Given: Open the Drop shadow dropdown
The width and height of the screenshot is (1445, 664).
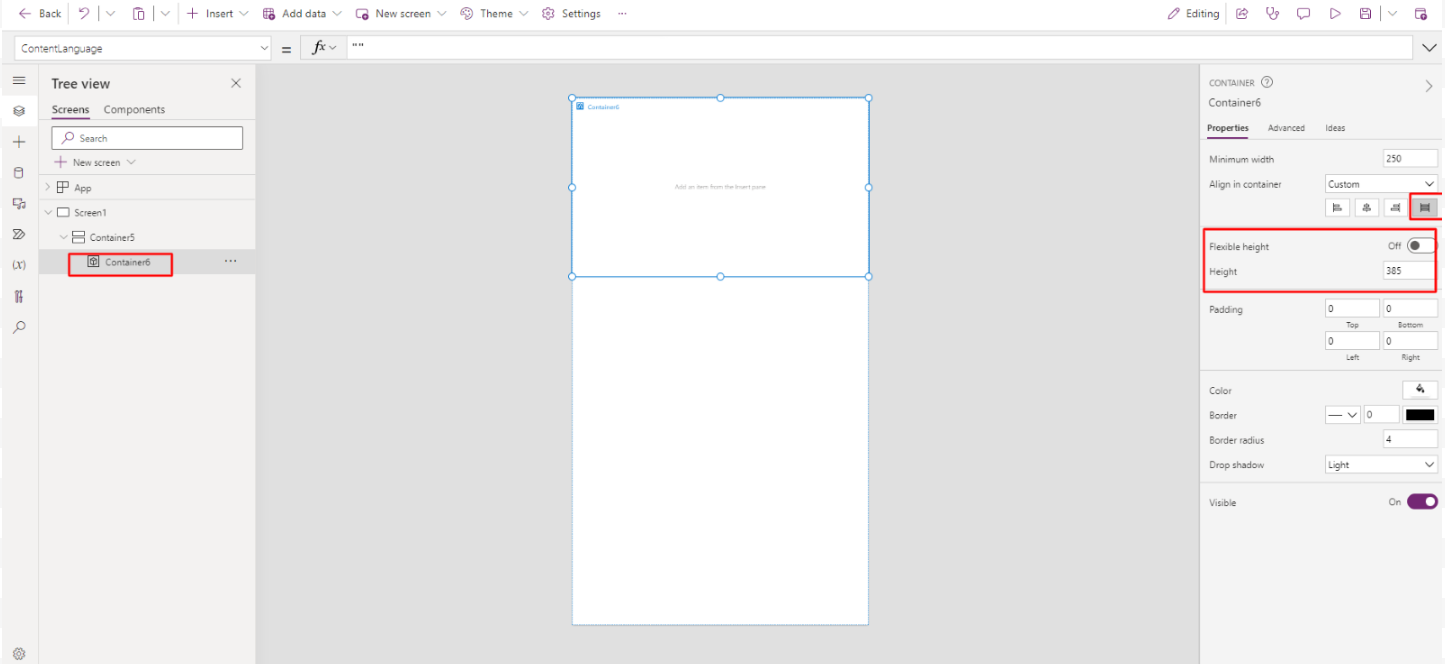Looking at the screenshot, I should pyautogui.click(x=1381, y=465).
